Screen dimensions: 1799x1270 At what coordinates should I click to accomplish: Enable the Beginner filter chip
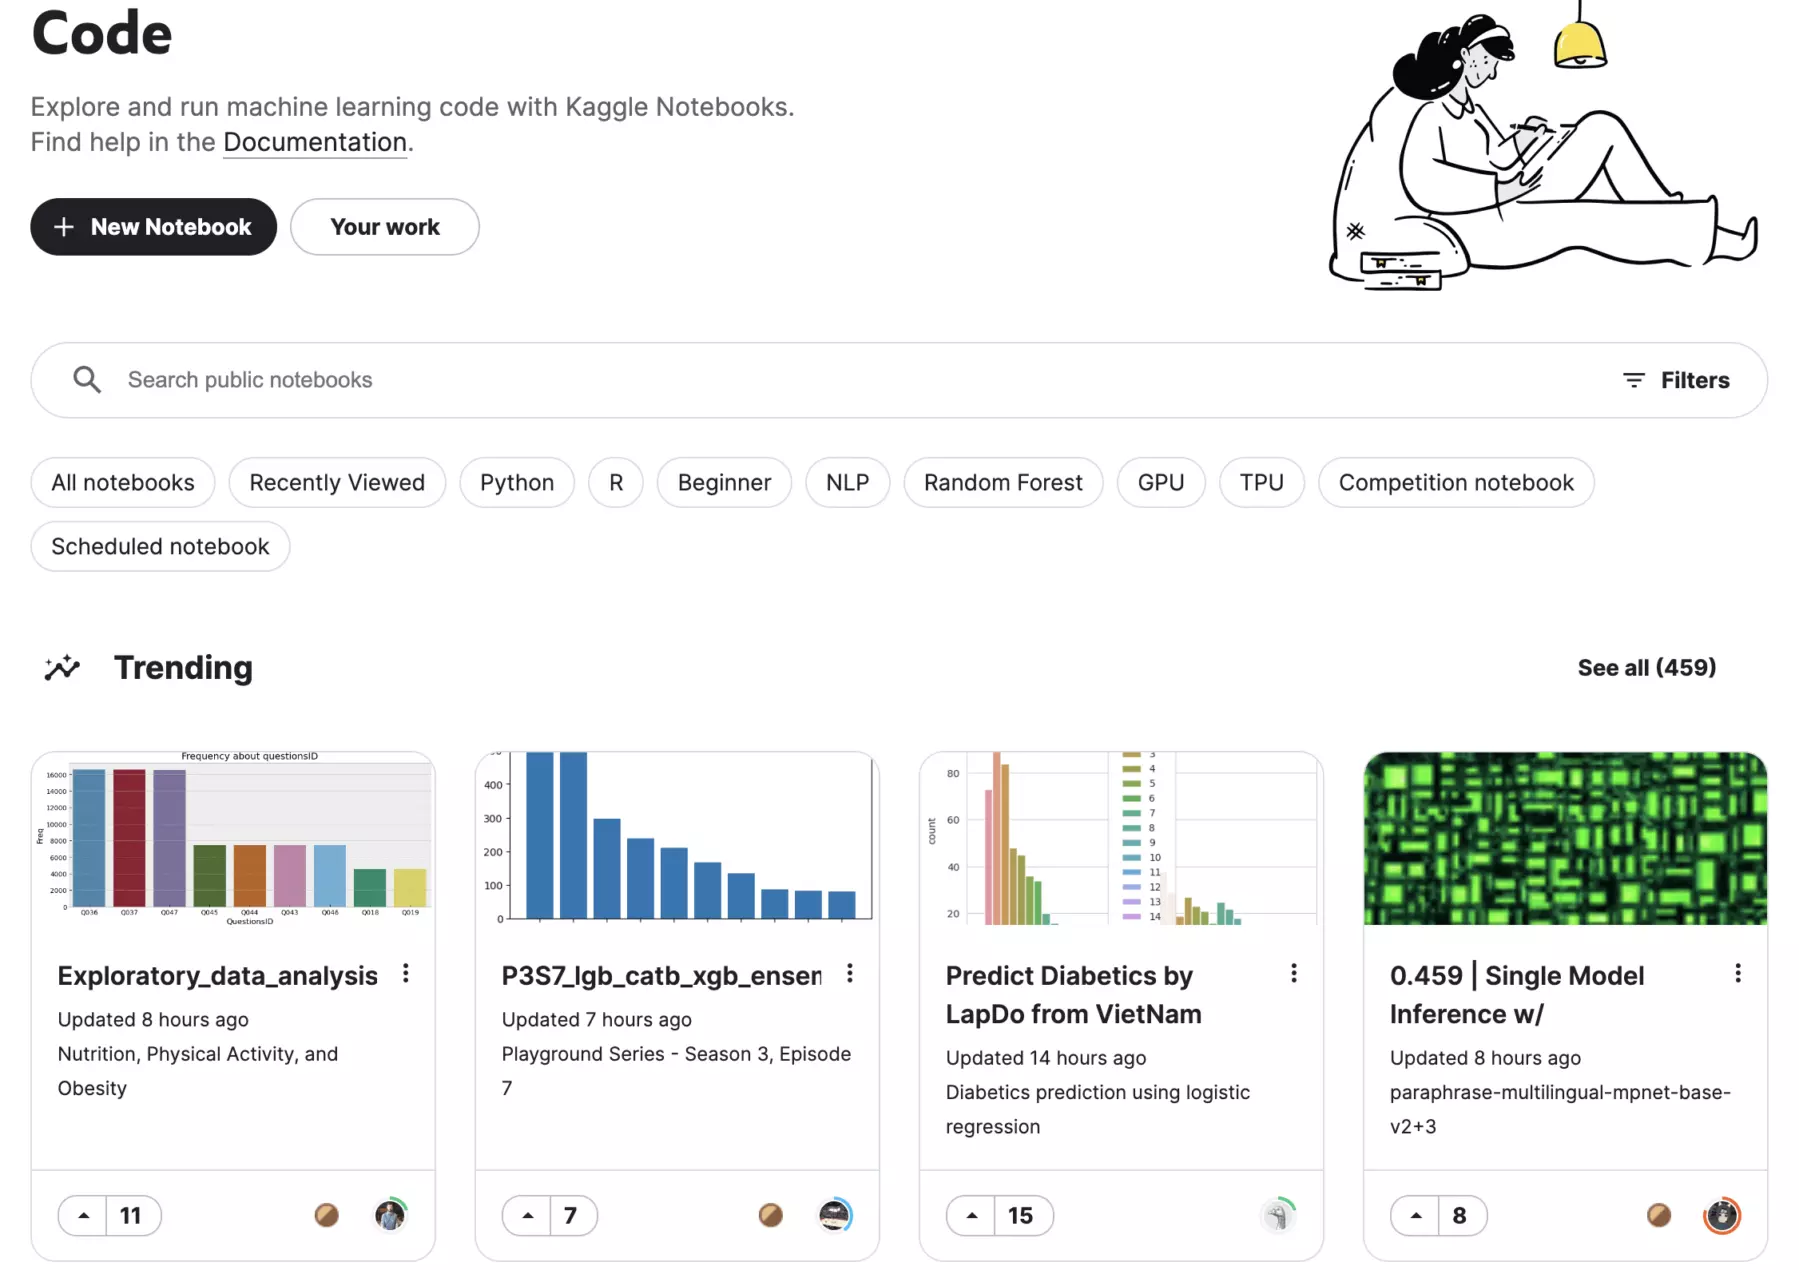click(724, 483)
